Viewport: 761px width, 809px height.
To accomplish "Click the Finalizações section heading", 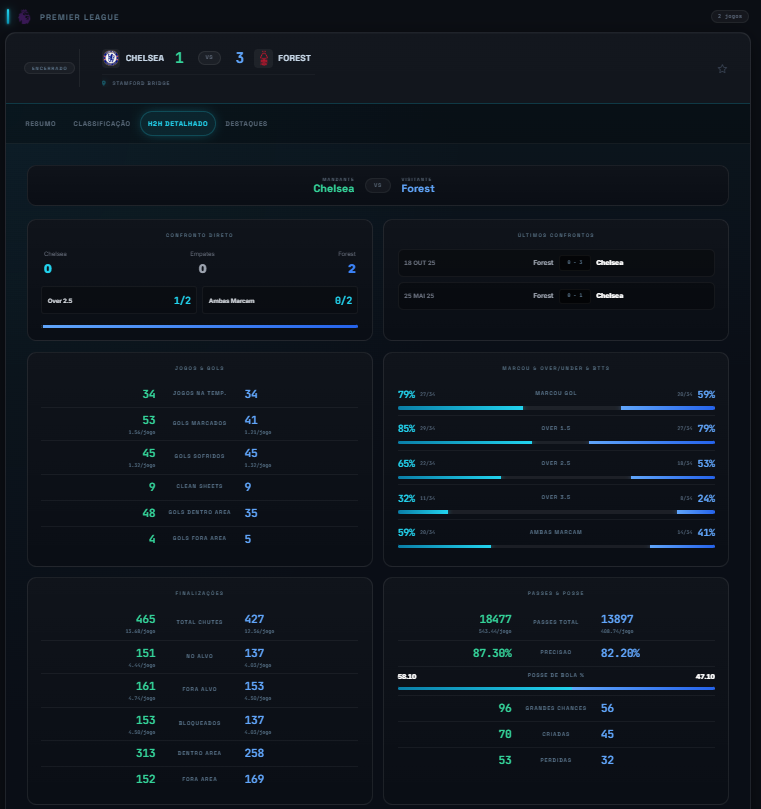I will coord(199,593).
